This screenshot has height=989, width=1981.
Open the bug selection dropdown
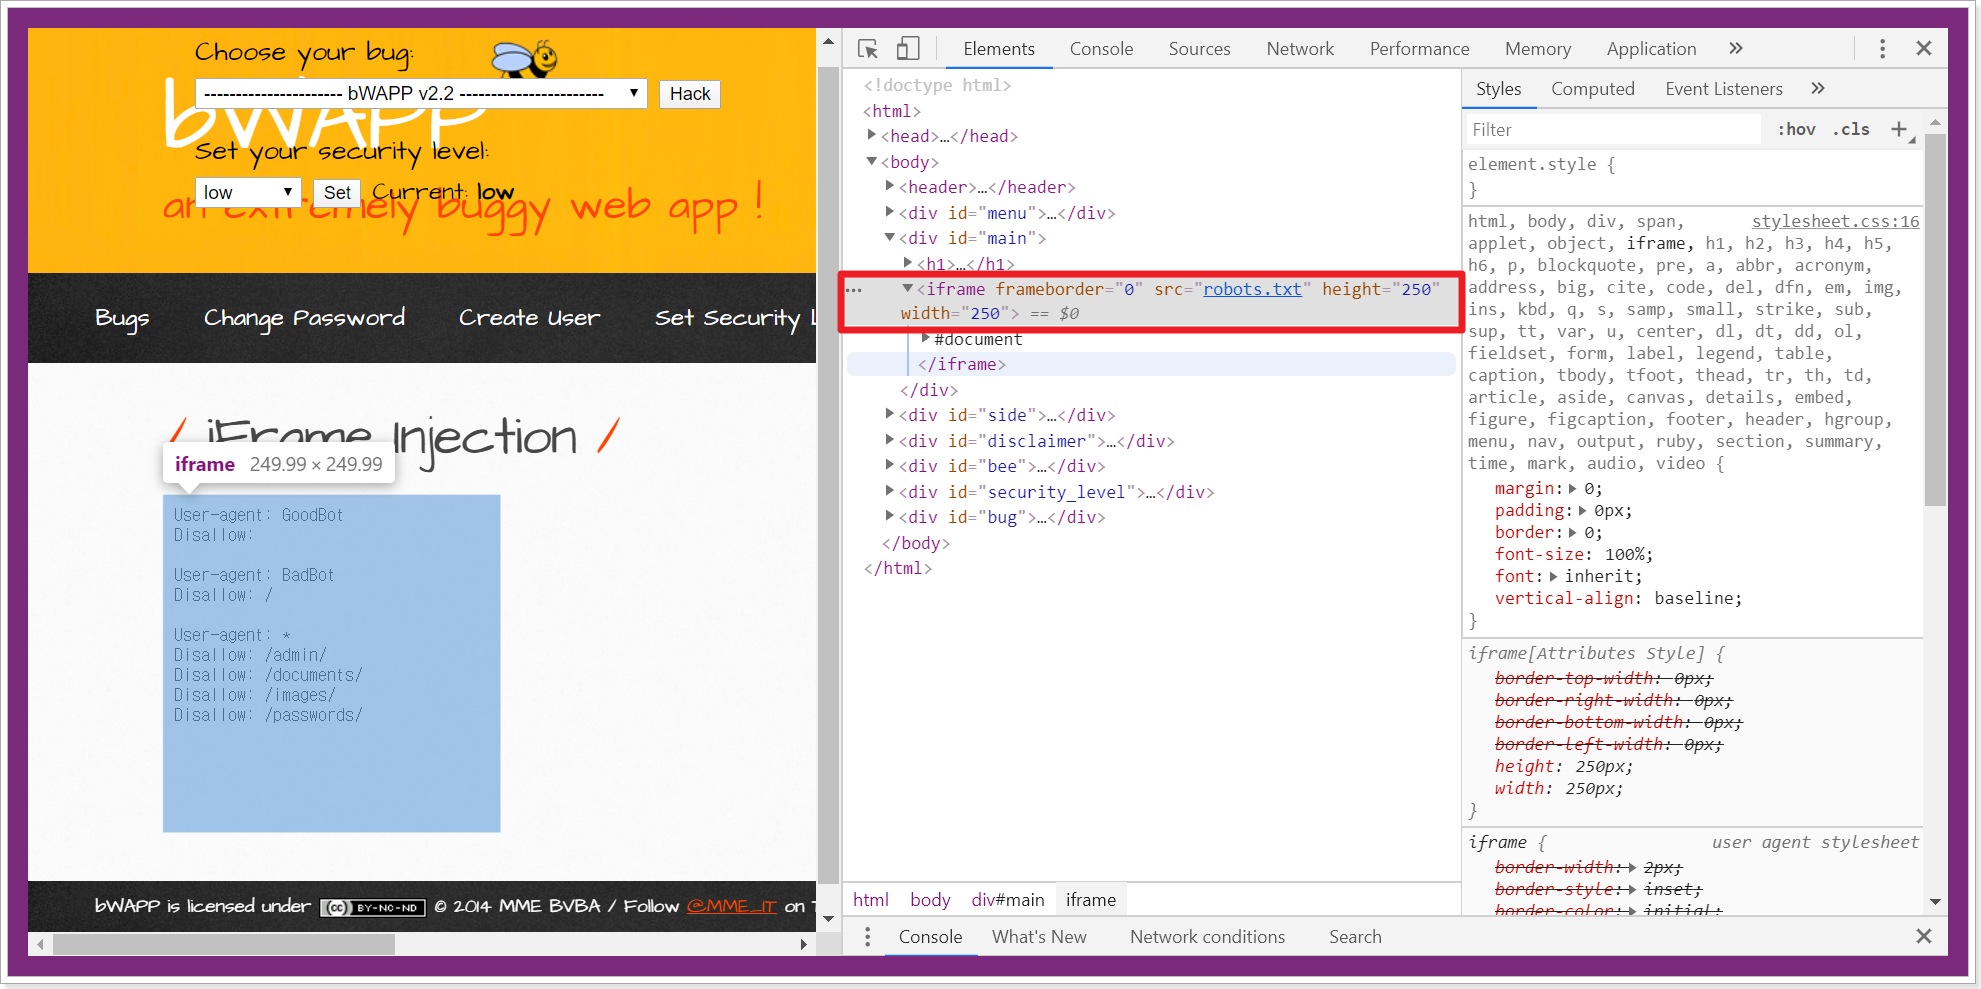click(x=421, y=93)
